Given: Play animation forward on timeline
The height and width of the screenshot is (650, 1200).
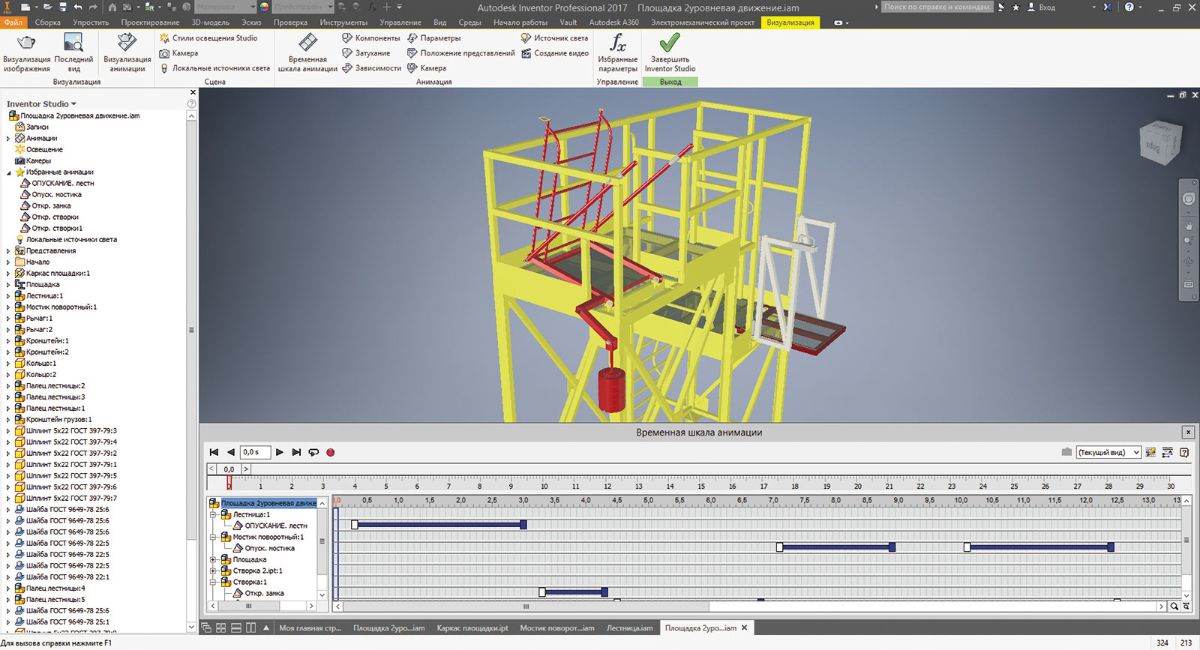Looking at the screenshot, I should click(280, 452).
